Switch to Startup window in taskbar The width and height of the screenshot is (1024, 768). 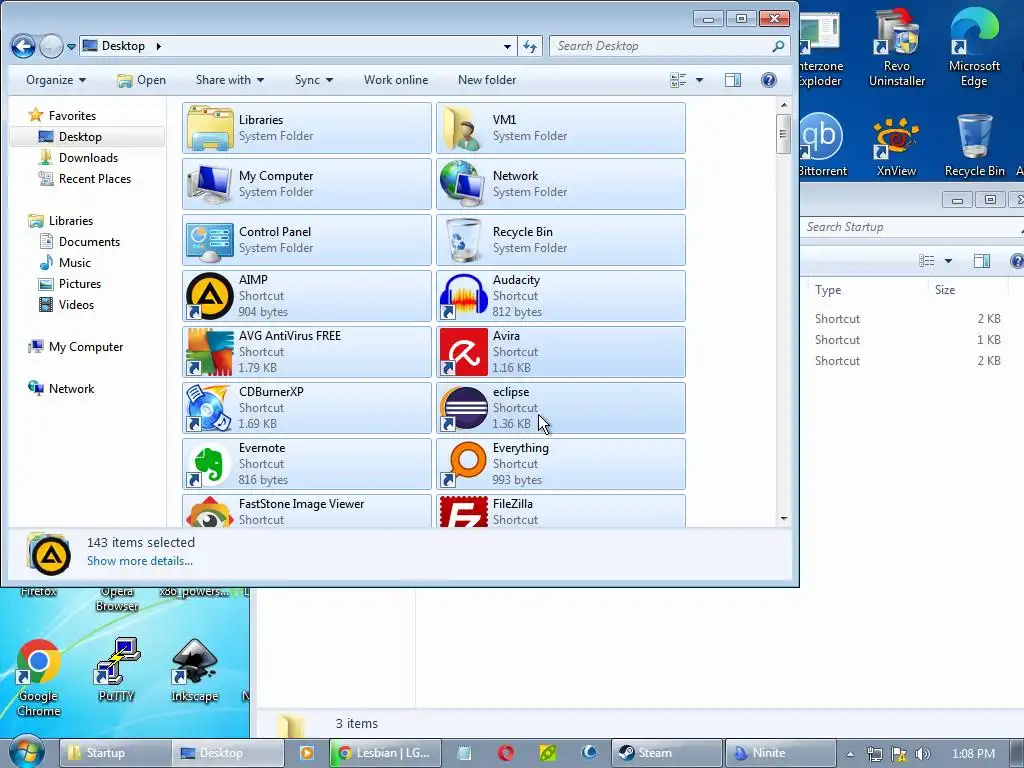115,753
